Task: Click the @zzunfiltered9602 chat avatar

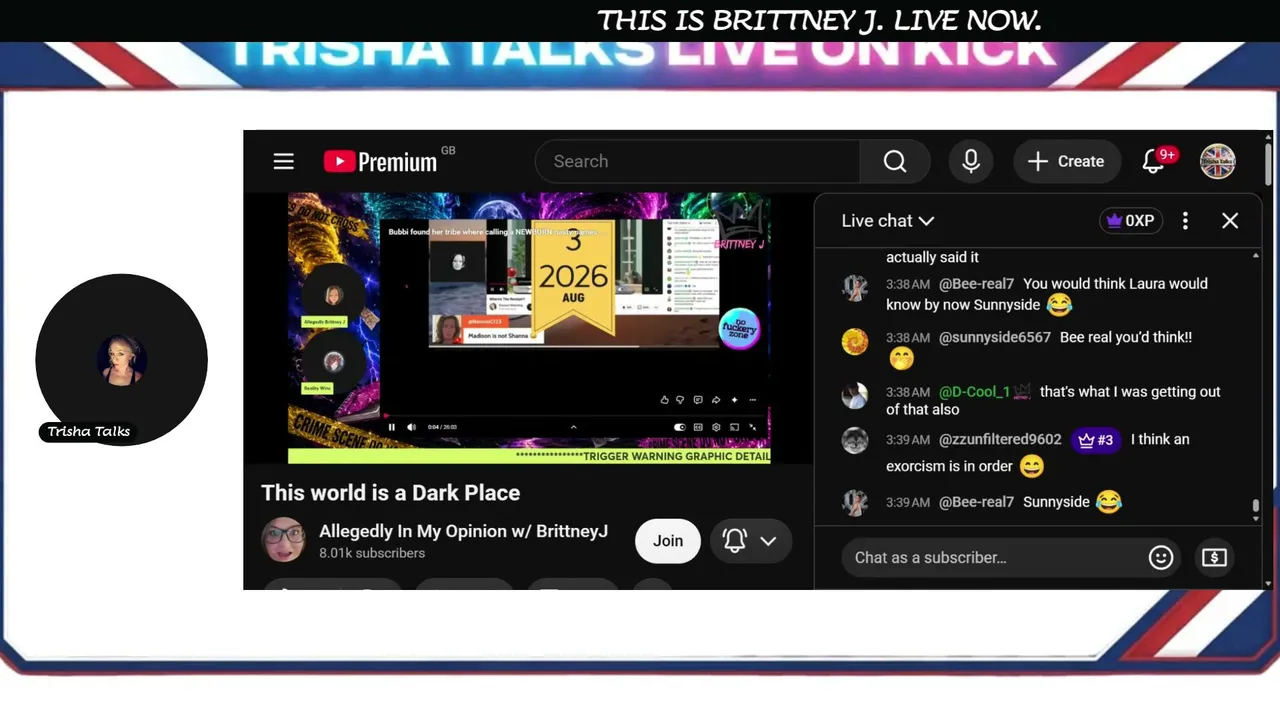Action: 855,441
